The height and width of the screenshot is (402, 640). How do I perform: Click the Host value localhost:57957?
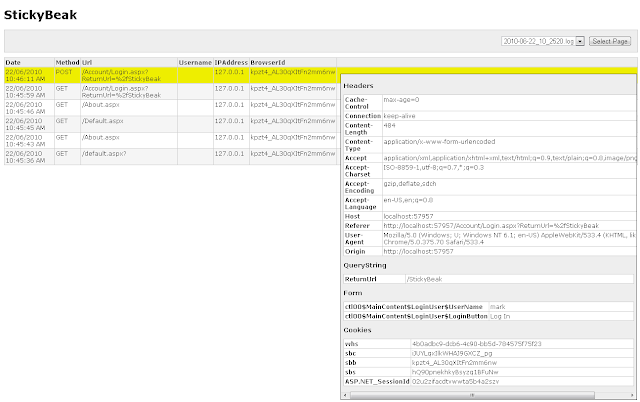408,216
